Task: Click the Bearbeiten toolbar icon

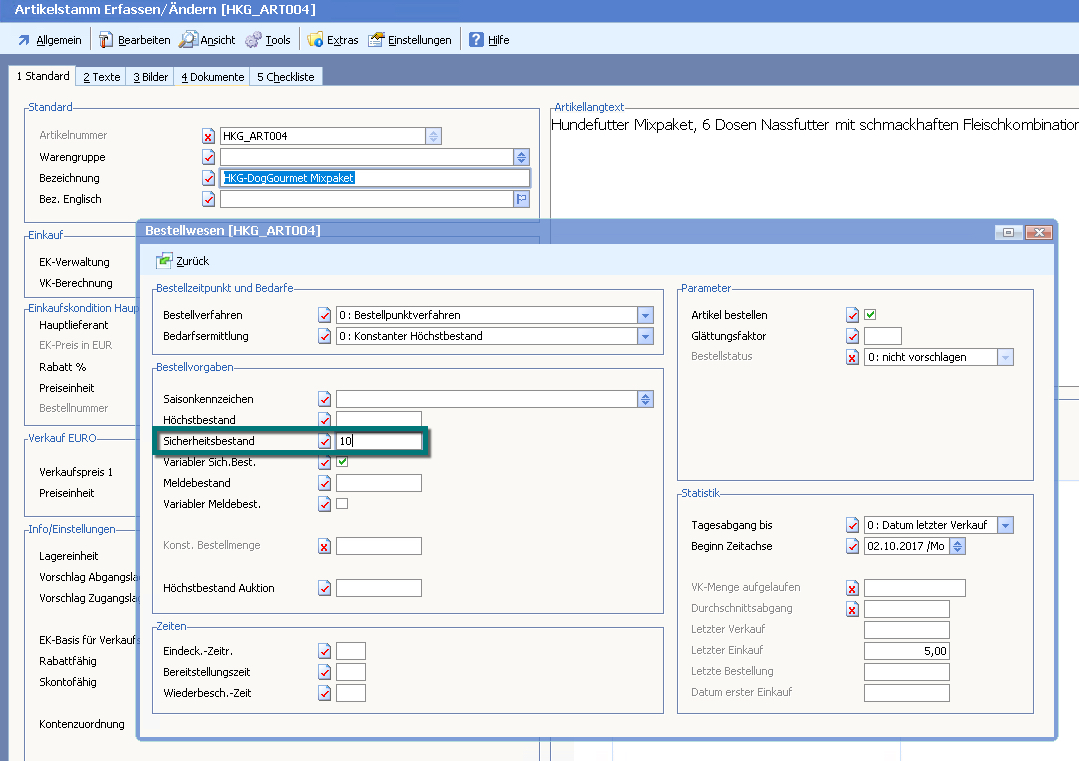Action: (x=106, y=40)
